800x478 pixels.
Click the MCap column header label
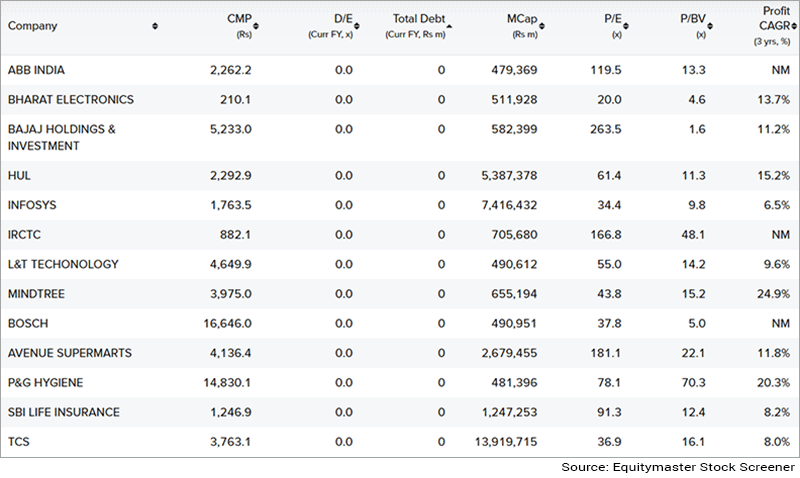(522, 19)
